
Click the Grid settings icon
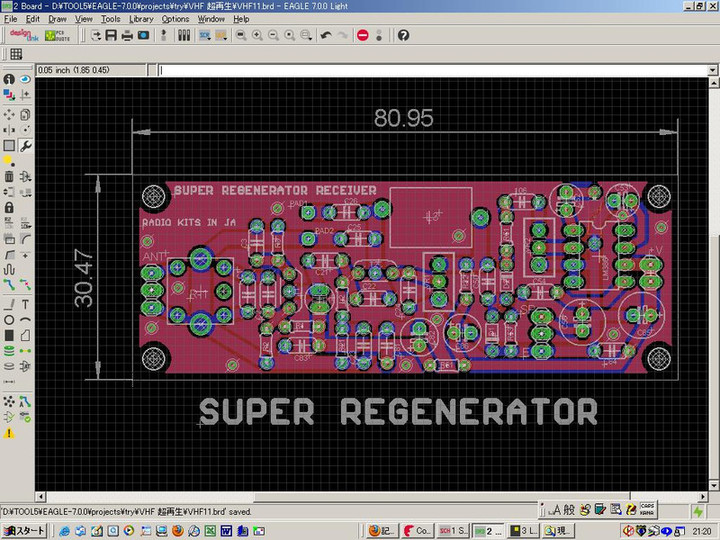point(16,54)
